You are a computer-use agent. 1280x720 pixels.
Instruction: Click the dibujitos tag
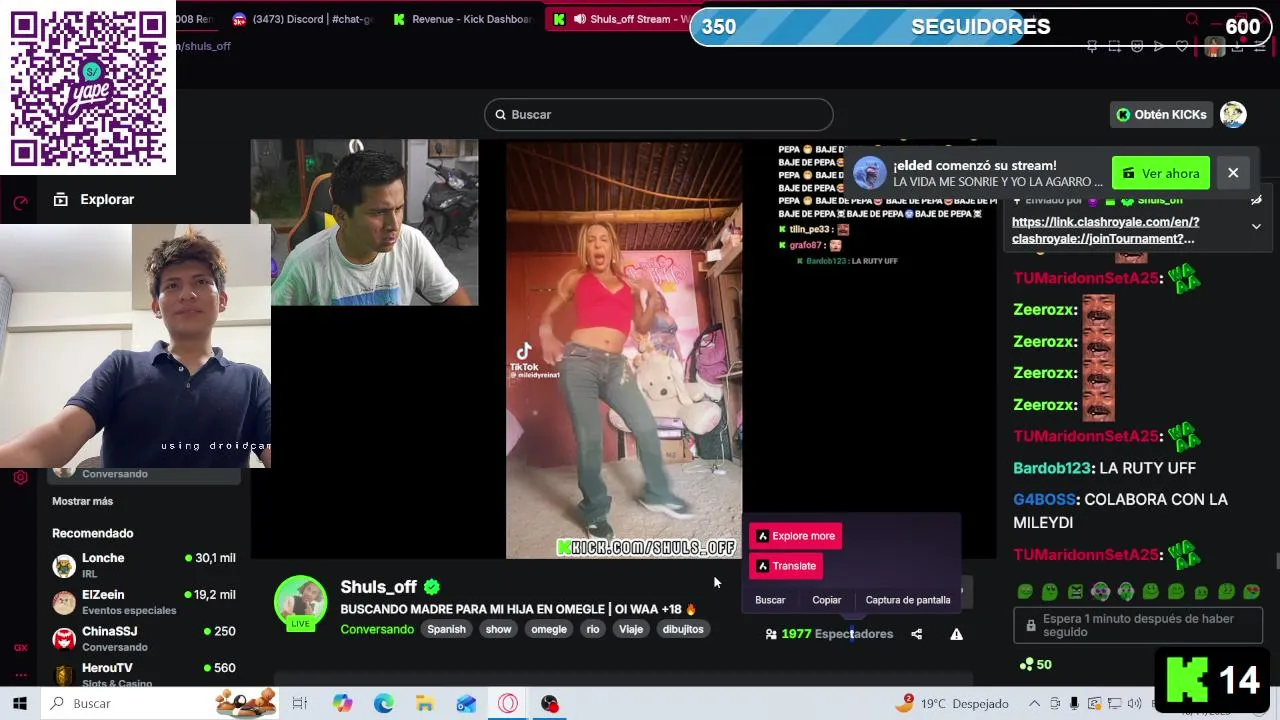[683, 629]
